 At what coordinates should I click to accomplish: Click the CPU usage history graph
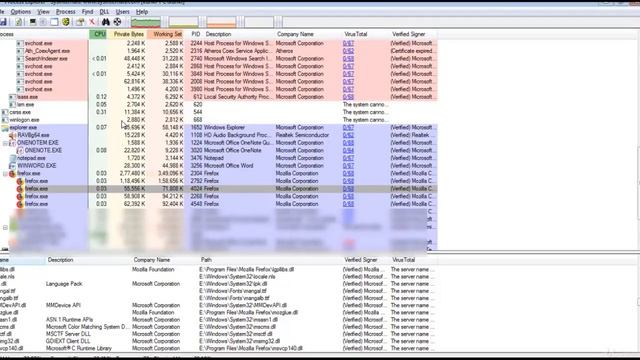coord(145,22)
